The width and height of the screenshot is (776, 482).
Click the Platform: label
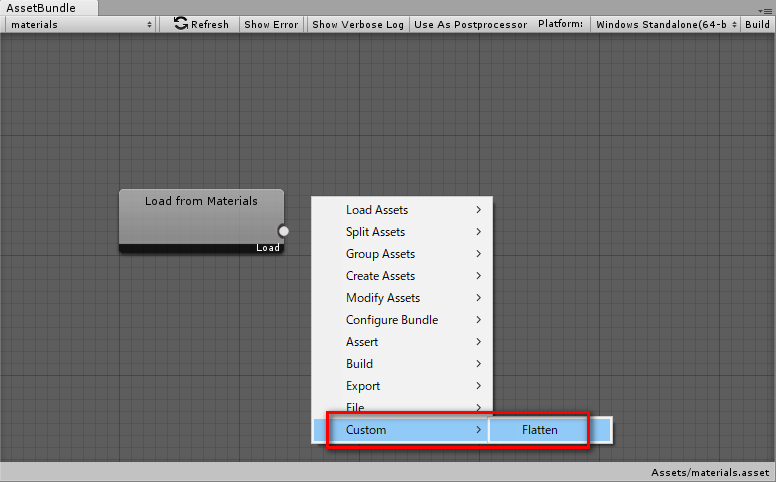[x=561, y=24]
